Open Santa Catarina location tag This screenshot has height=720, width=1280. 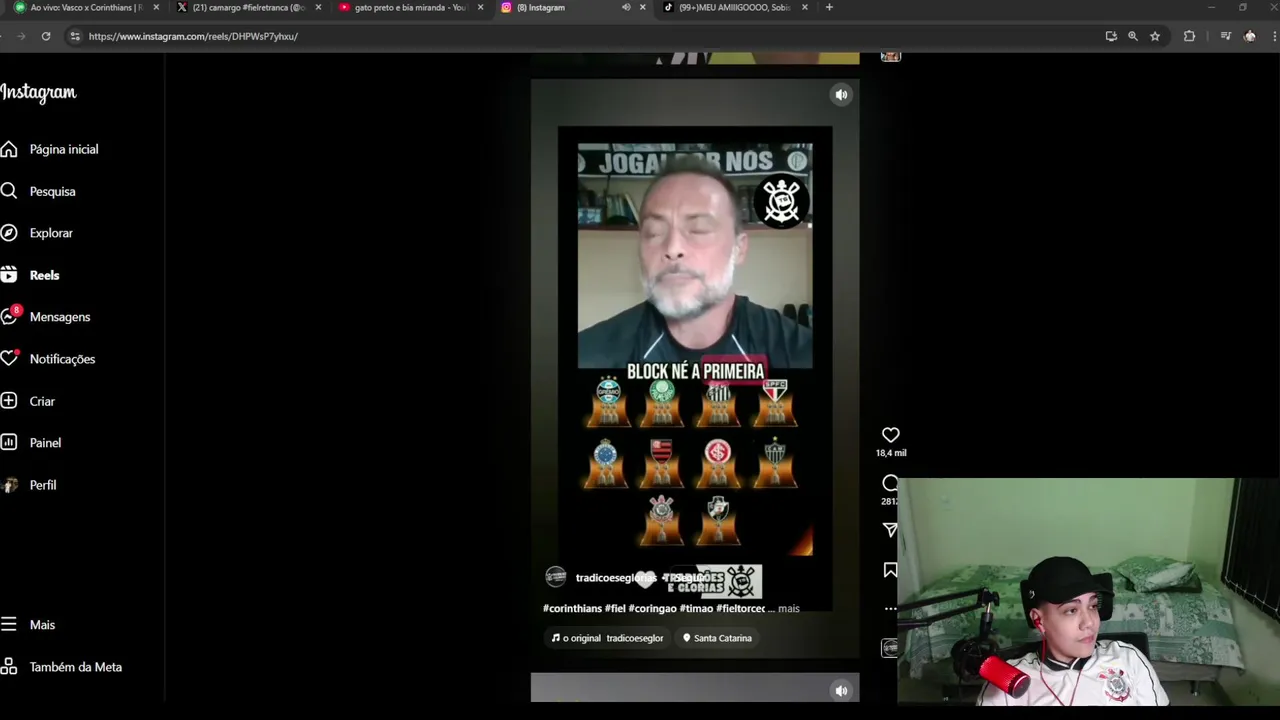click(x=717, y=638)
